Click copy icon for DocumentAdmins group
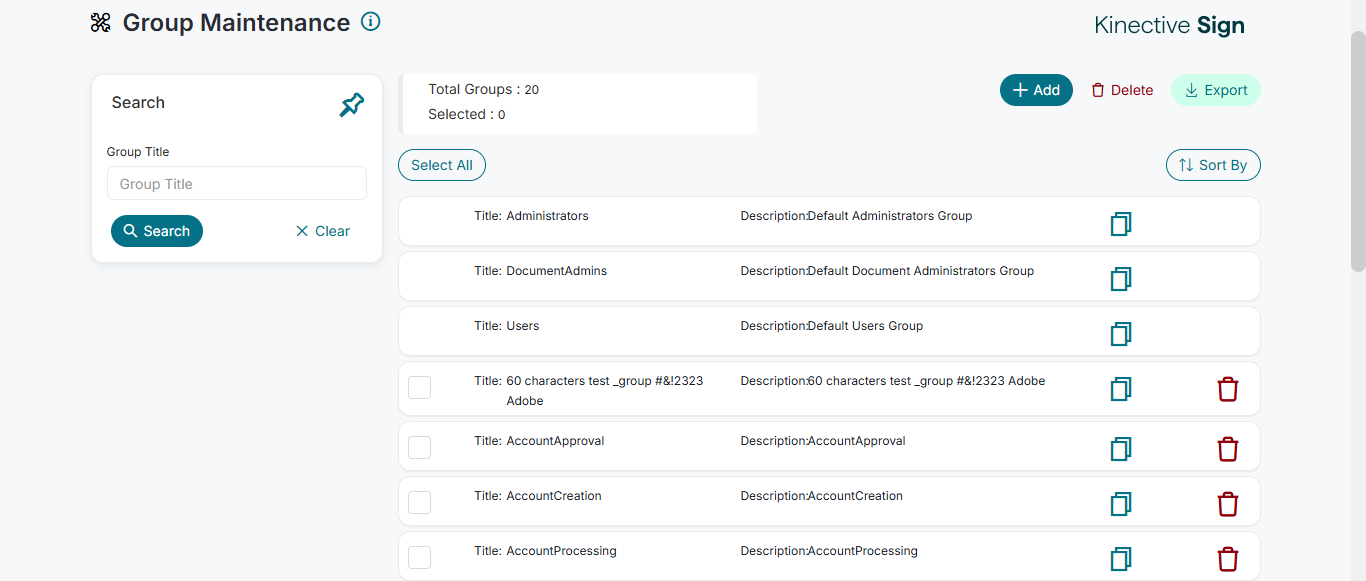Screen dimensions: 1366x581 (1121, 279)
